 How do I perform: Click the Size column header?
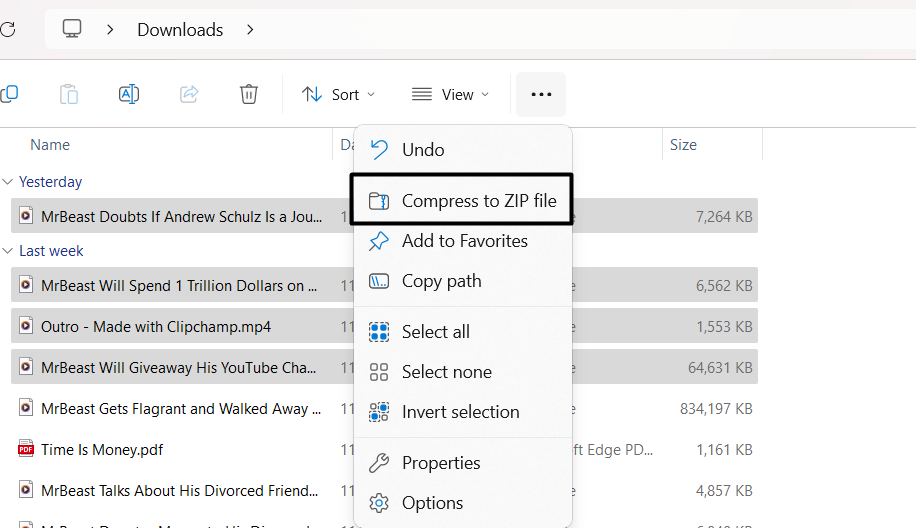[683, 145]
